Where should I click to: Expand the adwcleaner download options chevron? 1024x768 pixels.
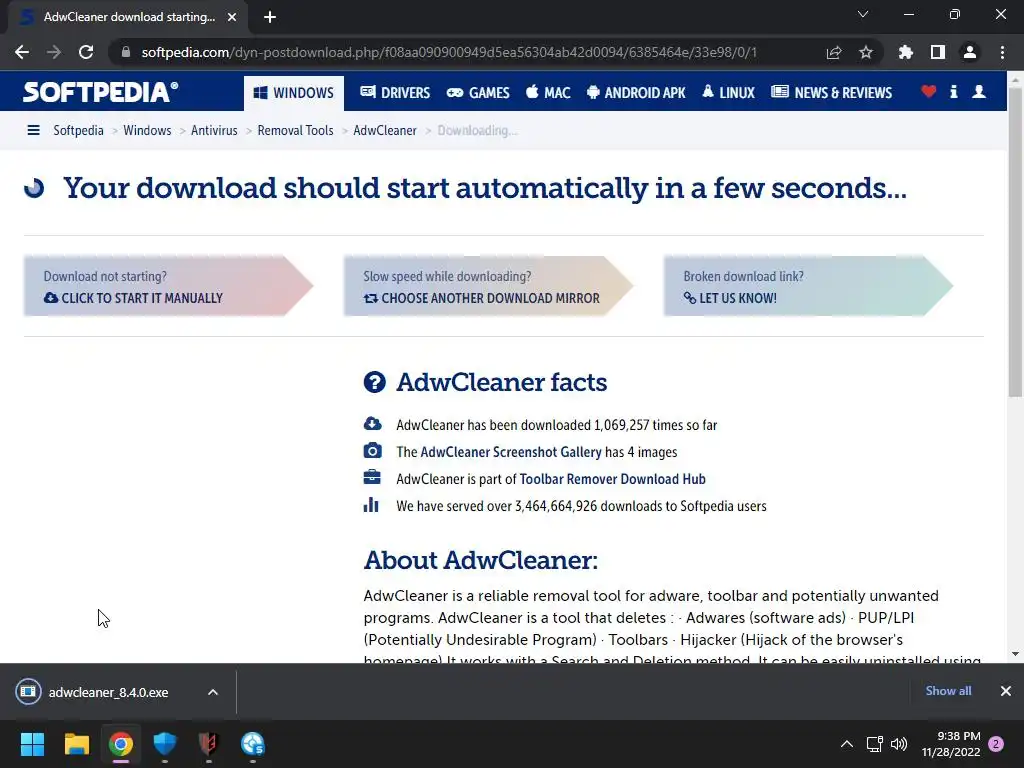click(213, 692)
